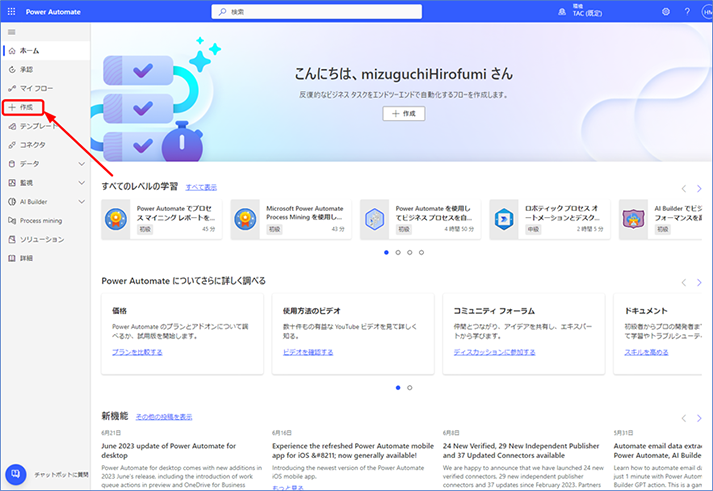713x491 pixels.
Task: Open the environment picker icon
Action: tap(562, 12)
